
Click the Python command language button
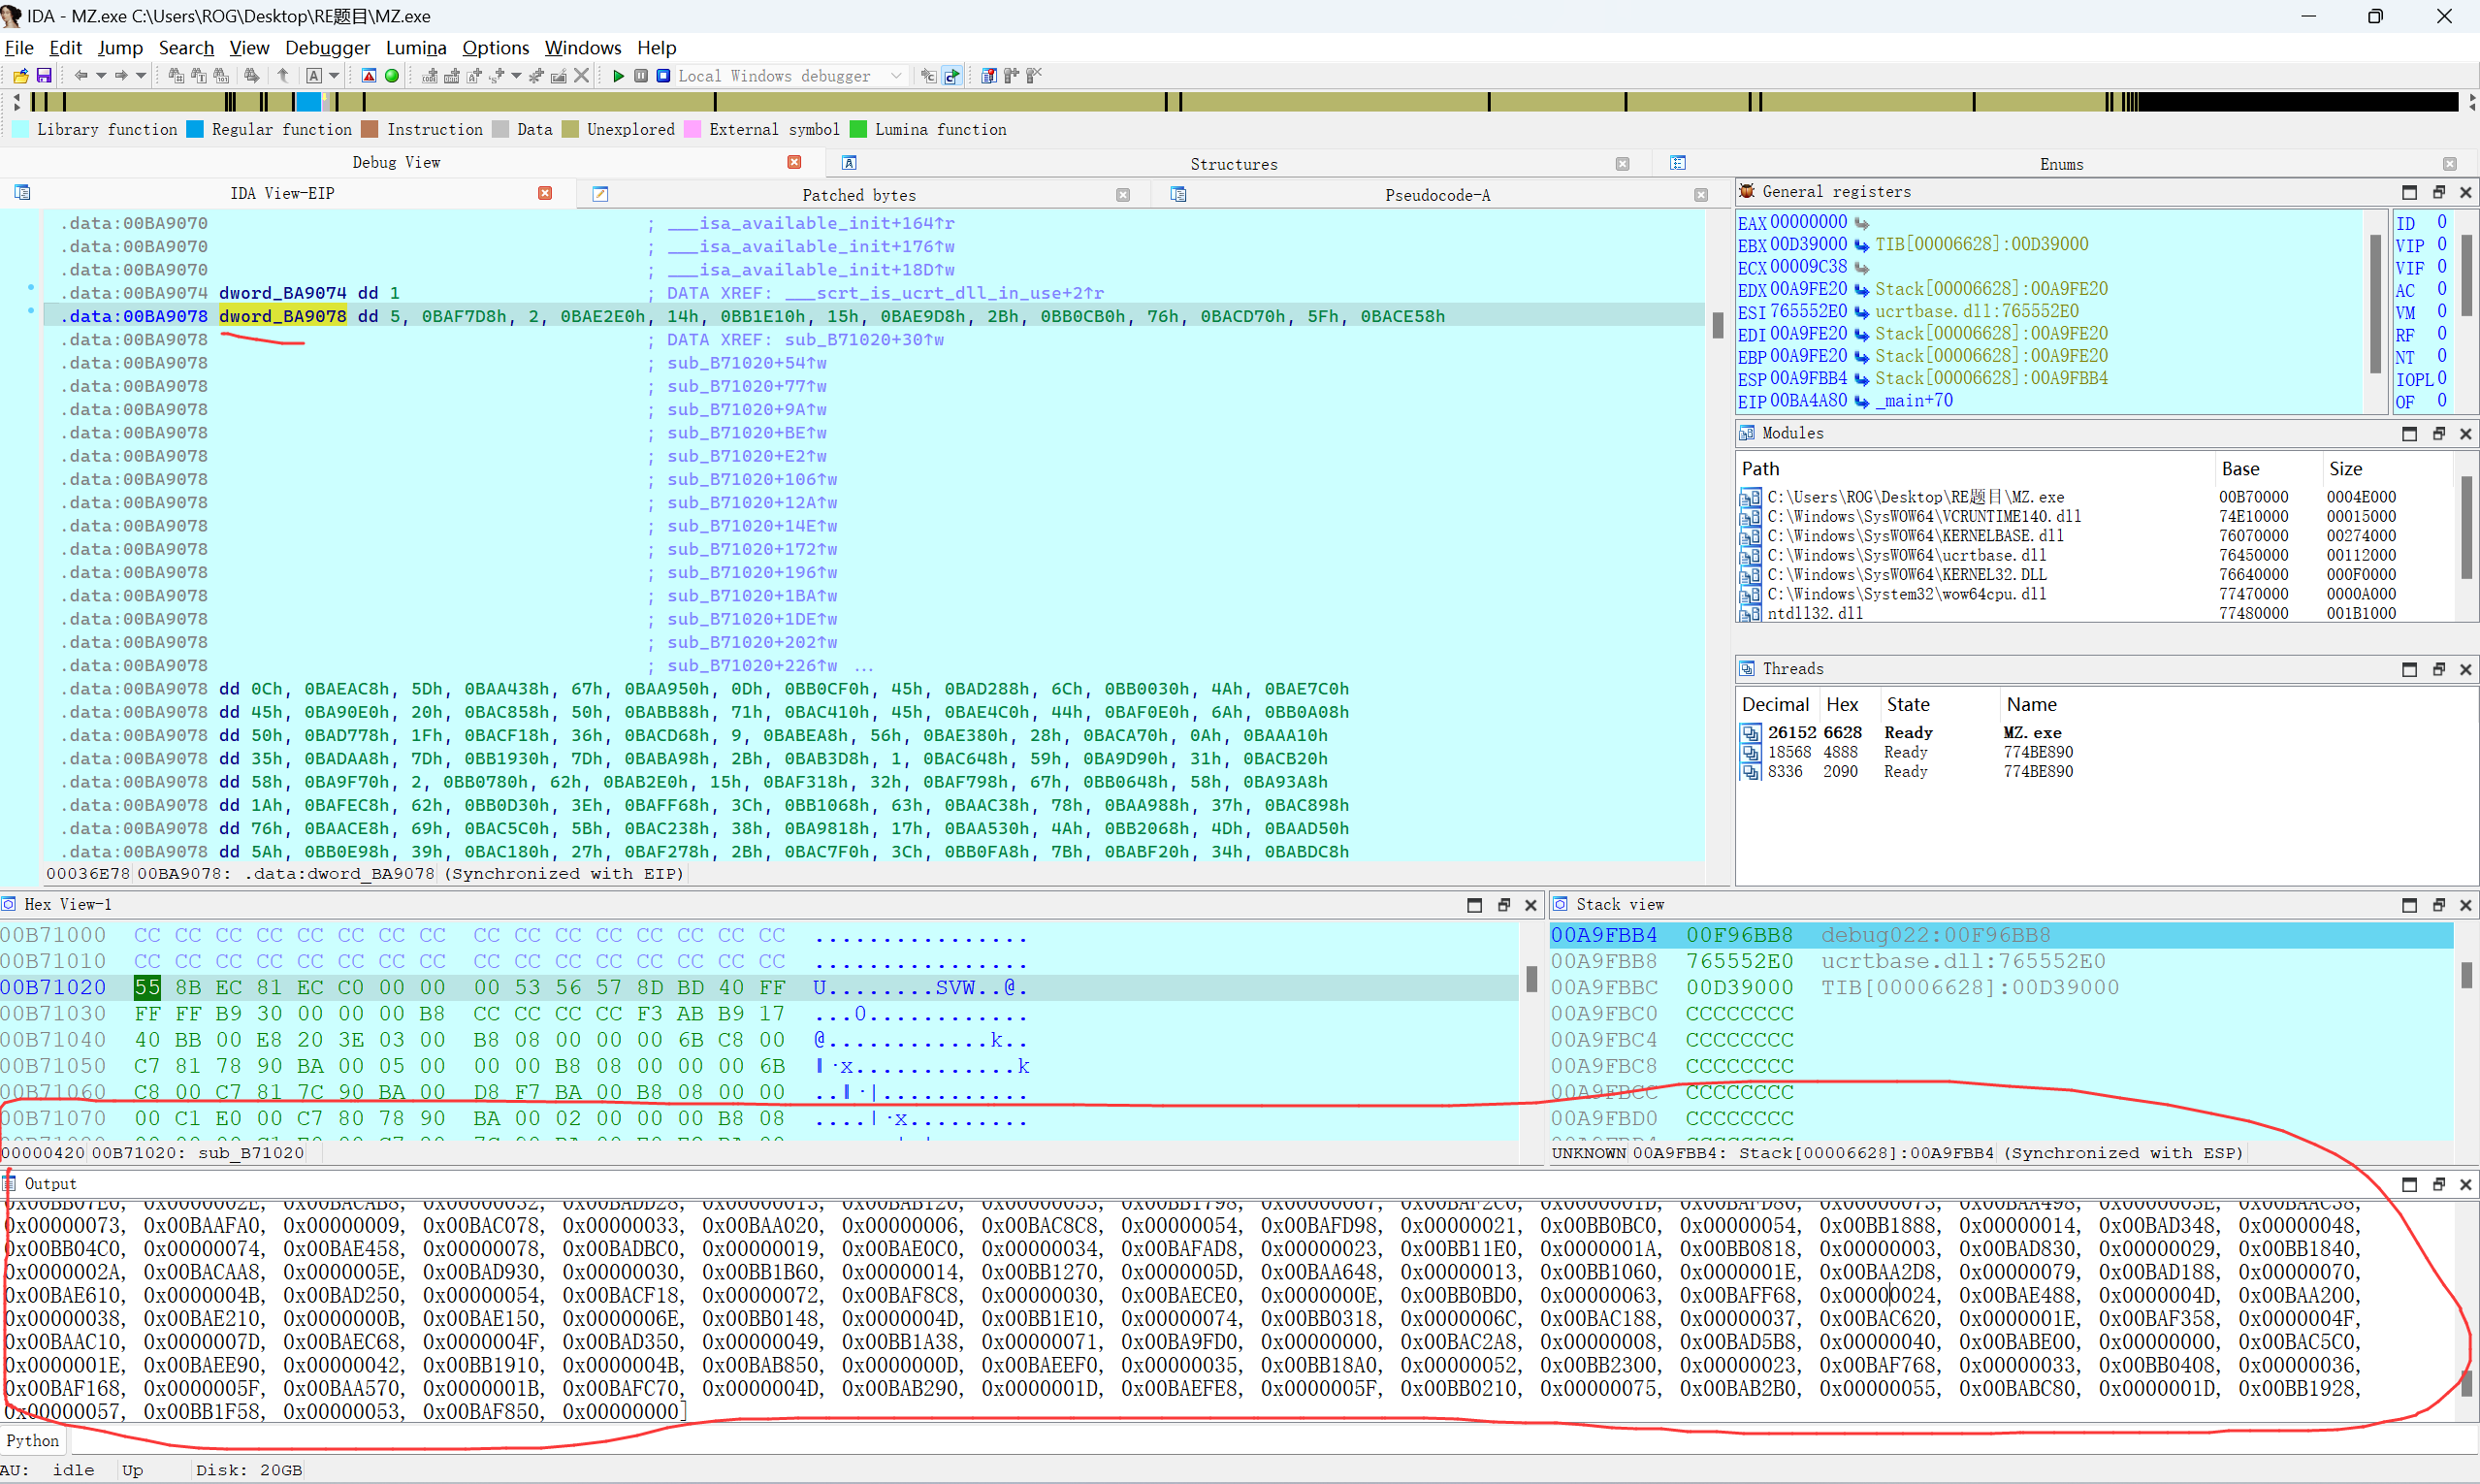pos(33,1441)
